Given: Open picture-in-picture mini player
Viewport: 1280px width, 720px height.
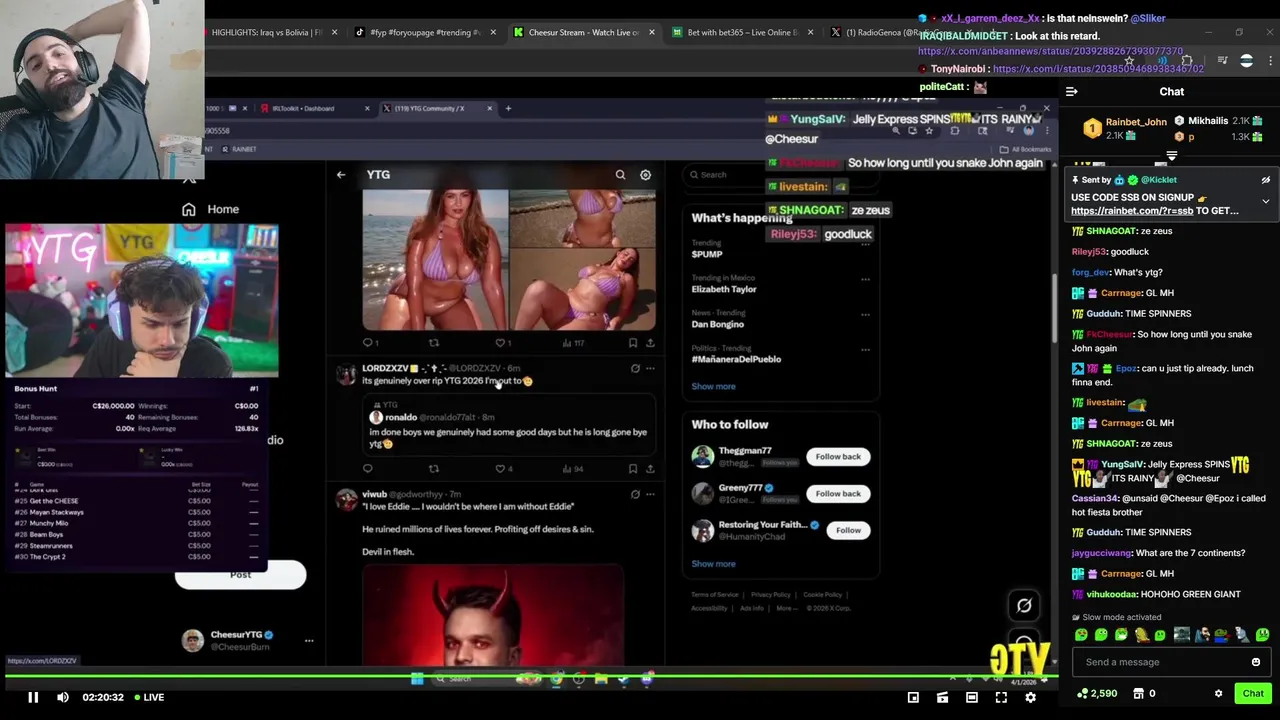Looking at the screenshot, I should click(913, 697).
